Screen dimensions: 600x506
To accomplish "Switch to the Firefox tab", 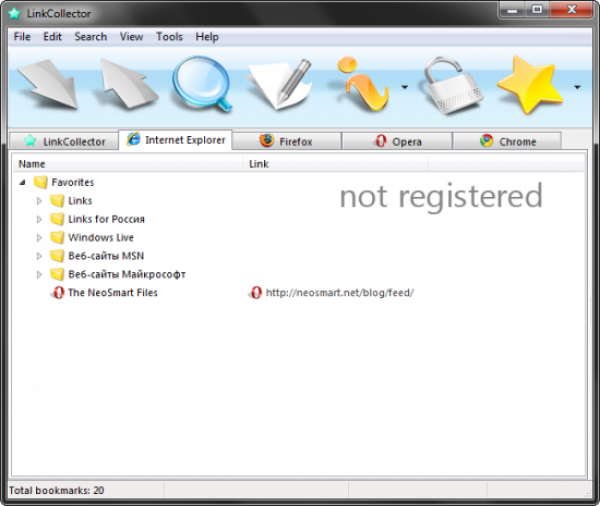I will [286, 141].
